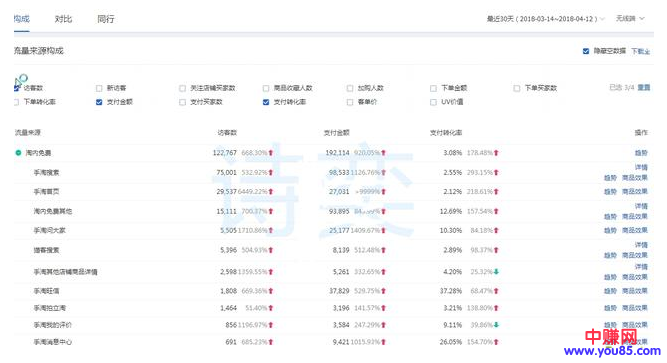667x363 pixels.
Task: Open 趋势 for the 淘内免费 row
Action: 641,153
